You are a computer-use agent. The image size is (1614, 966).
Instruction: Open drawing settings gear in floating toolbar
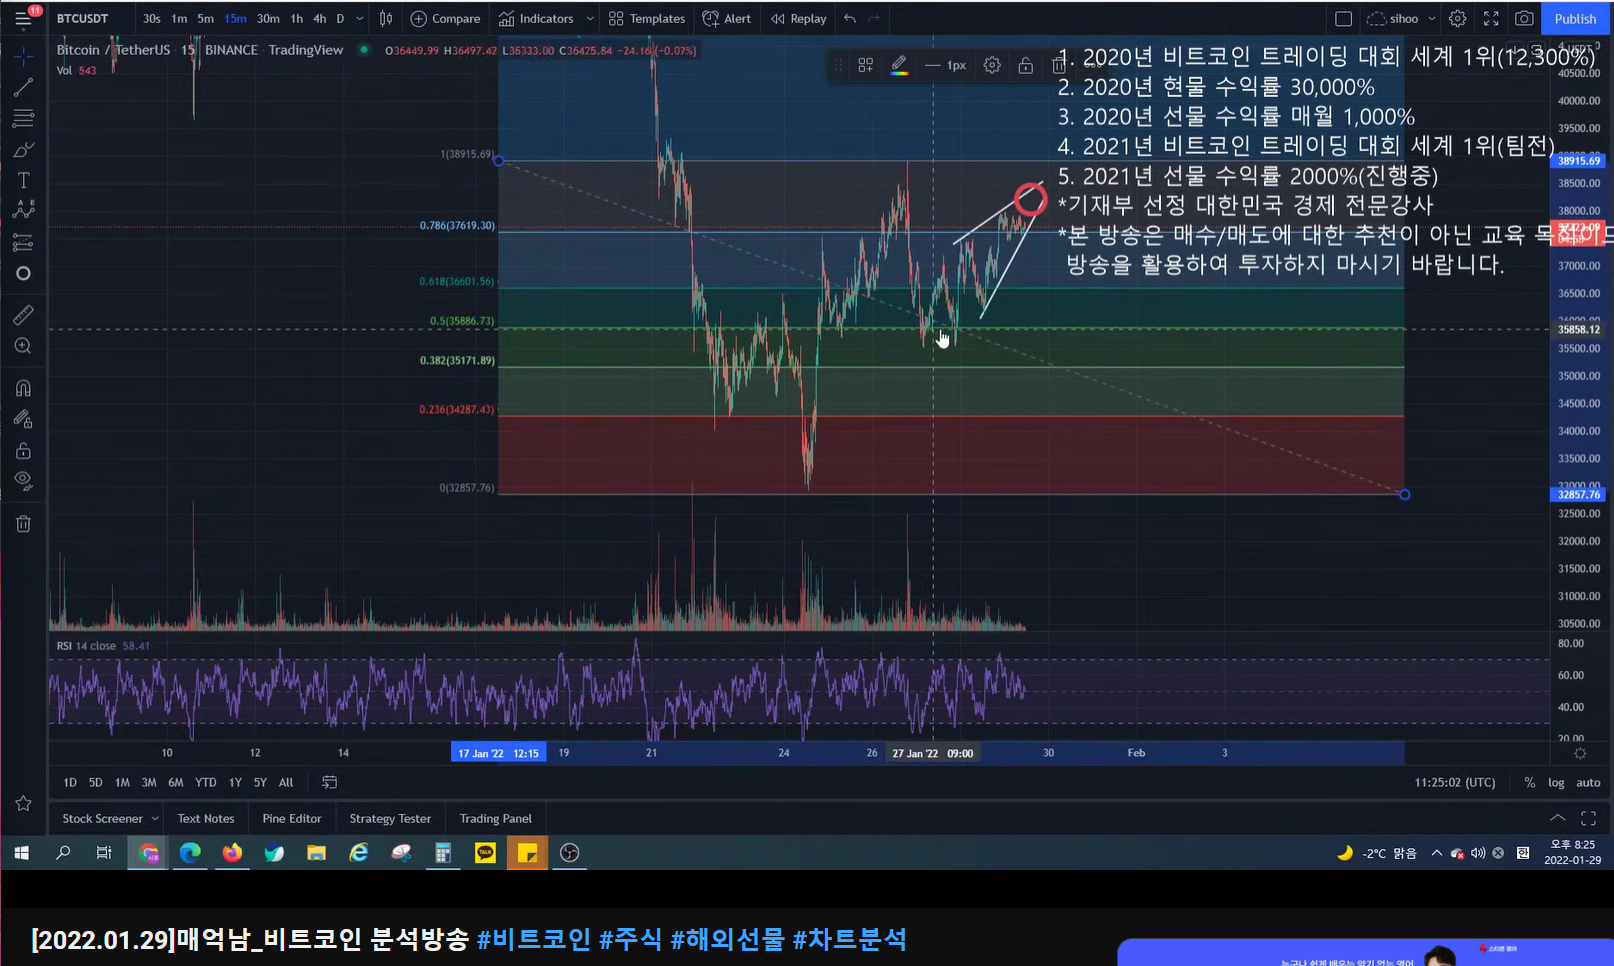(992, 65)
